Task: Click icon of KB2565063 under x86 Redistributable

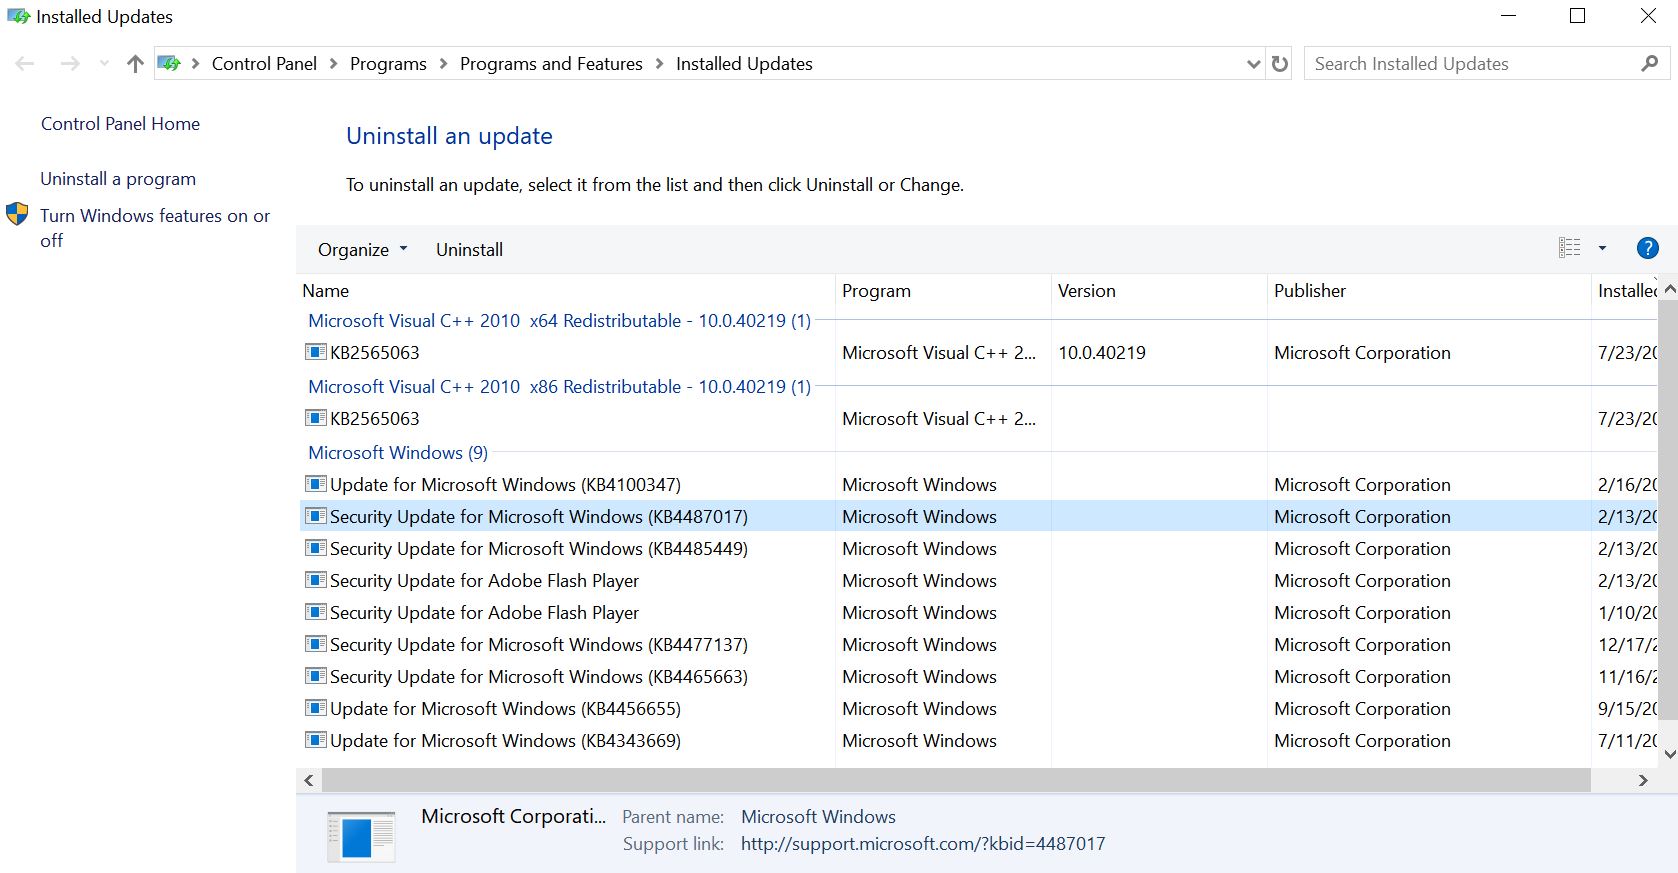Action: coord(316,418)
